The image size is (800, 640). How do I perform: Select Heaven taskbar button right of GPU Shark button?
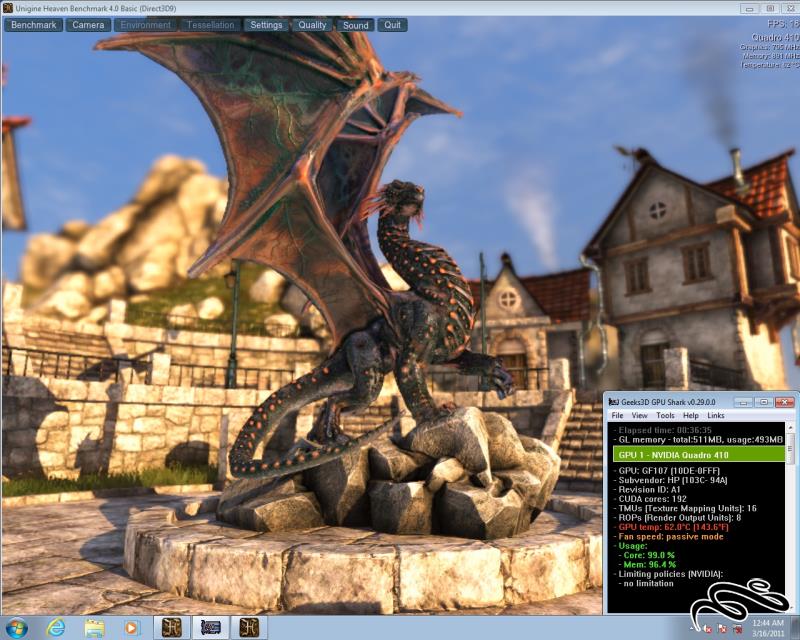tap(249, 627)
